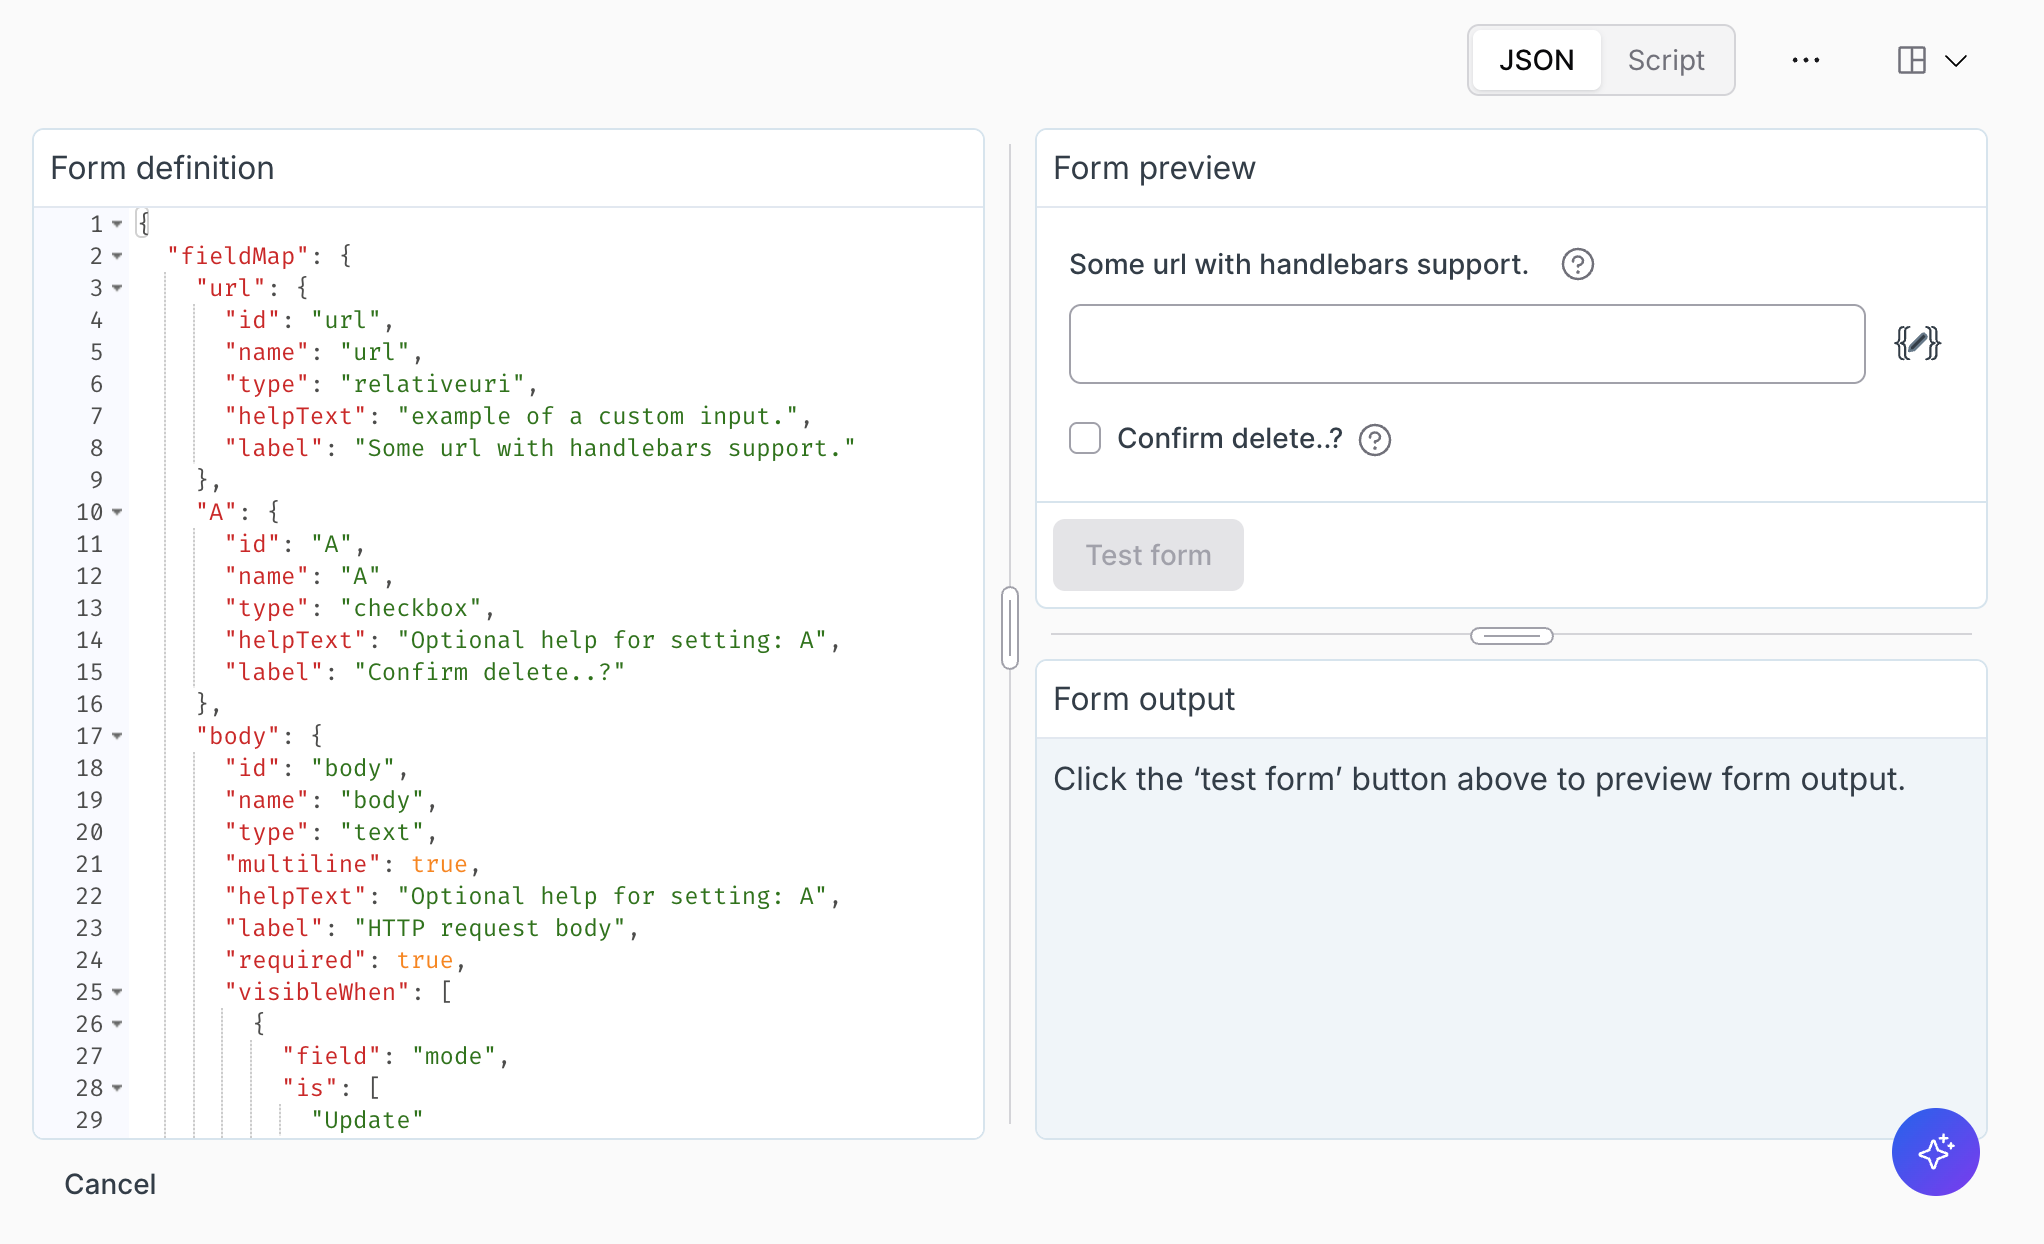Screen dimensions: 2044x1244
Task: Click the Form definition panel title
Action: click(x=162, y=168)
